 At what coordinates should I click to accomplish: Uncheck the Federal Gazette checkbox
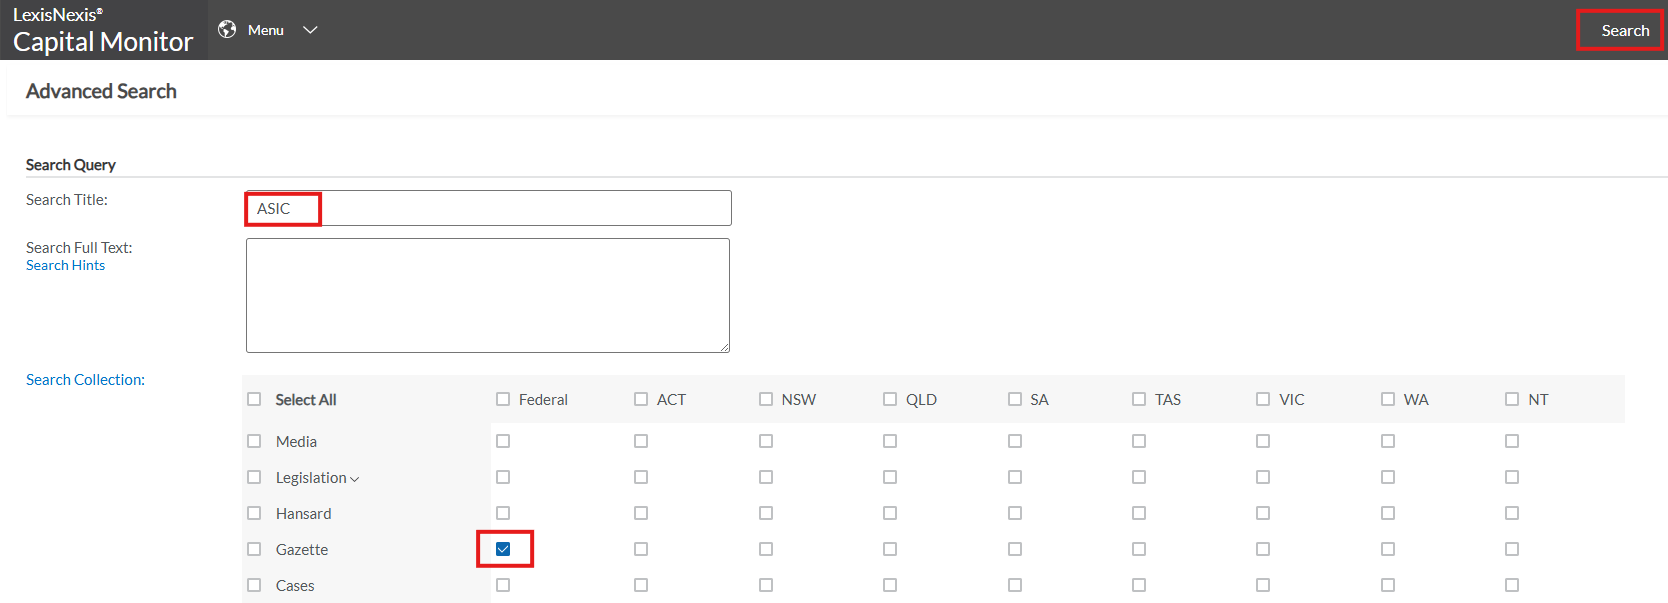(503, 549)
